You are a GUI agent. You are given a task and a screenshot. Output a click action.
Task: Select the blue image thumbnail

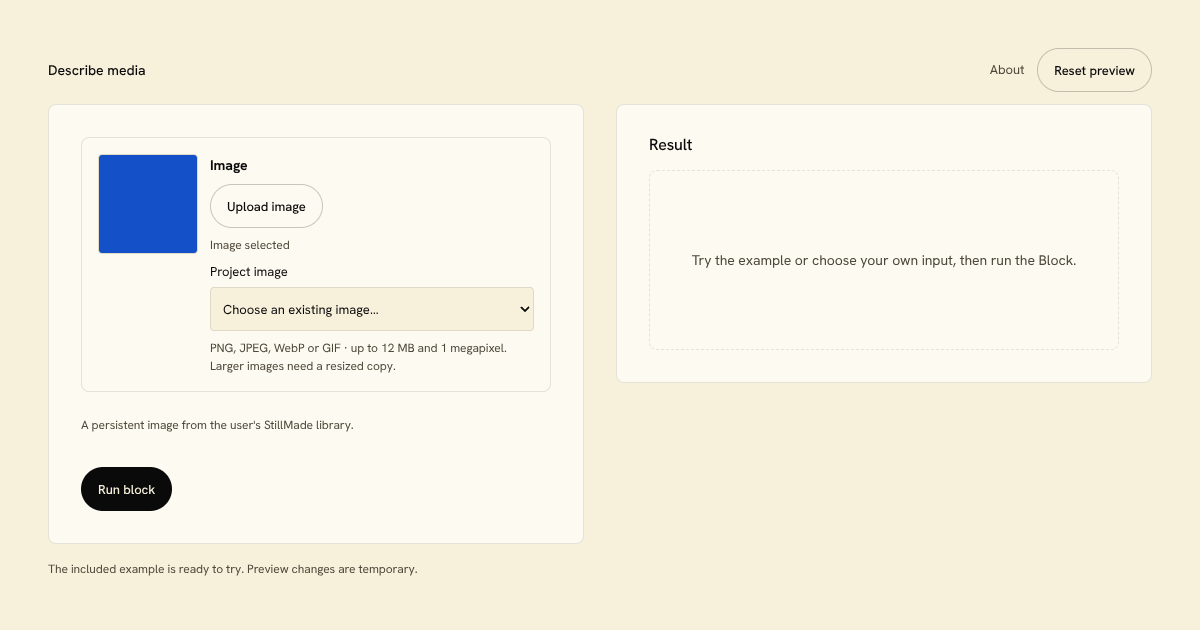(148, 204)
